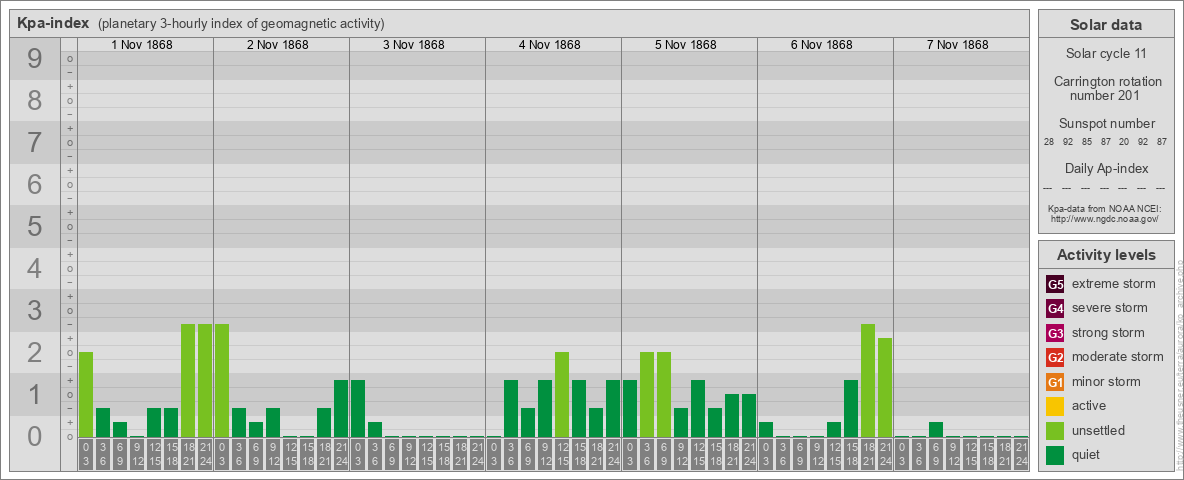Click sunspot value 85
1184x480 pixels.
point(1087,142)
